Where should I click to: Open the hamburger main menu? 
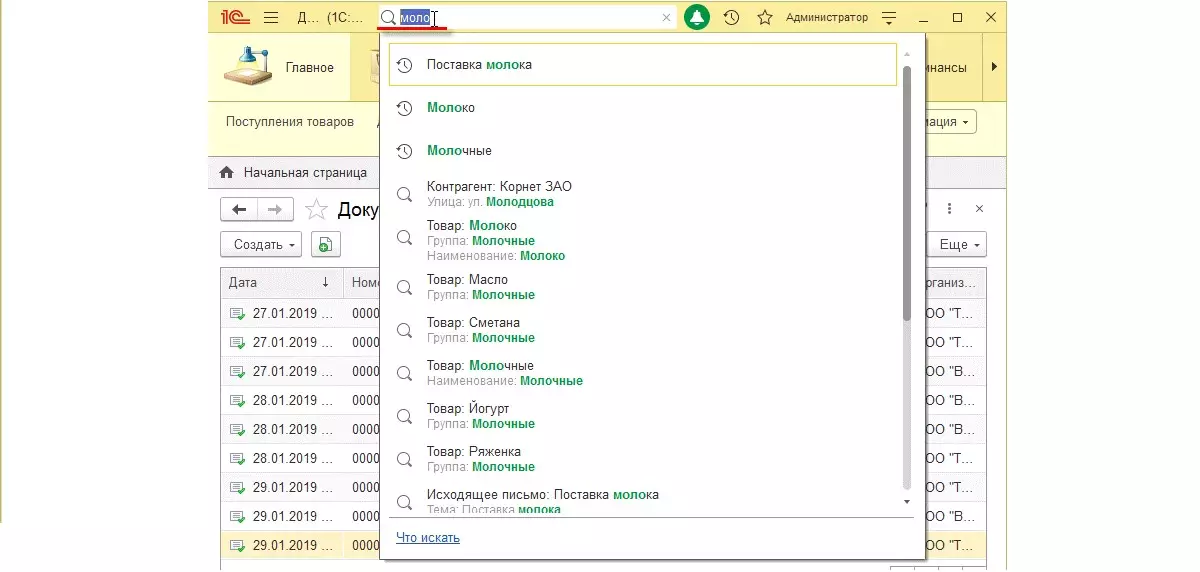pyautogui.click(x=271, y=17)
